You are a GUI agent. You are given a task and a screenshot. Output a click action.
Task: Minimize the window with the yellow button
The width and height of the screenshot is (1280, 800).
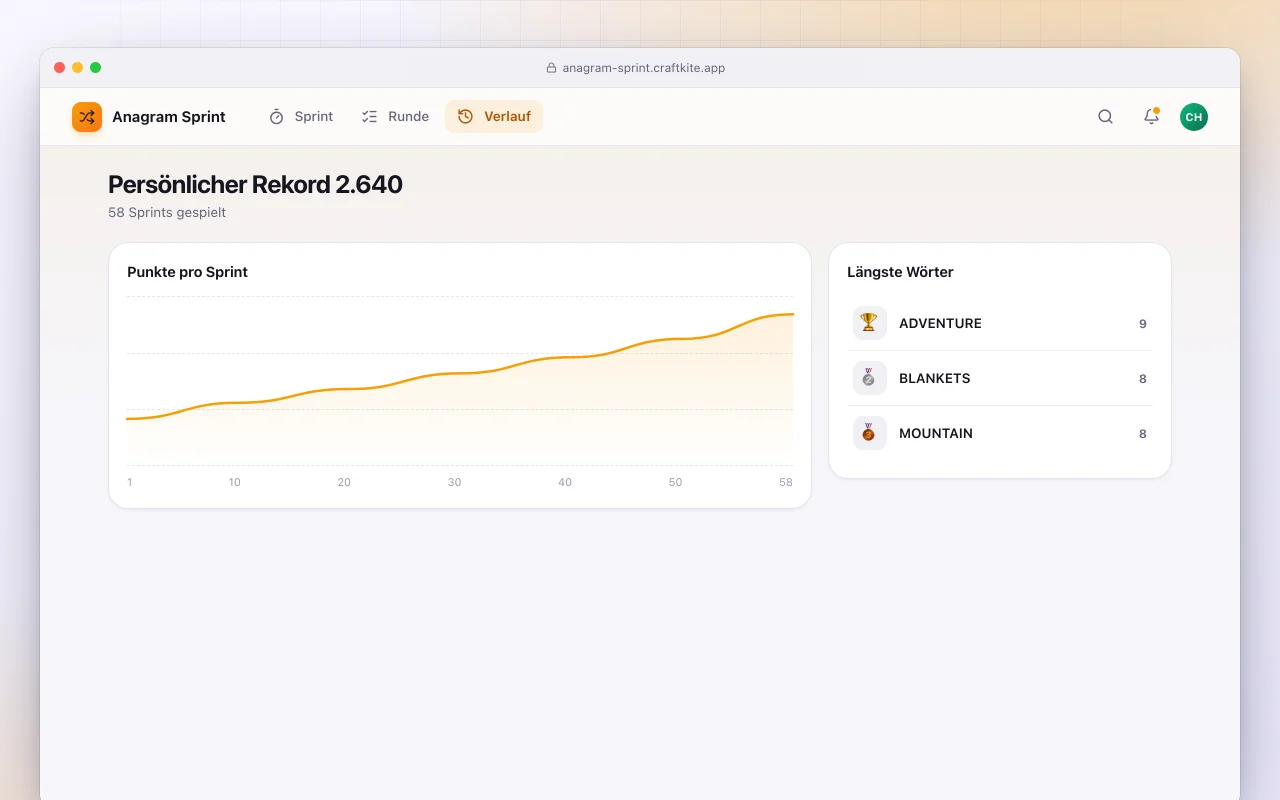pos(78,68)
